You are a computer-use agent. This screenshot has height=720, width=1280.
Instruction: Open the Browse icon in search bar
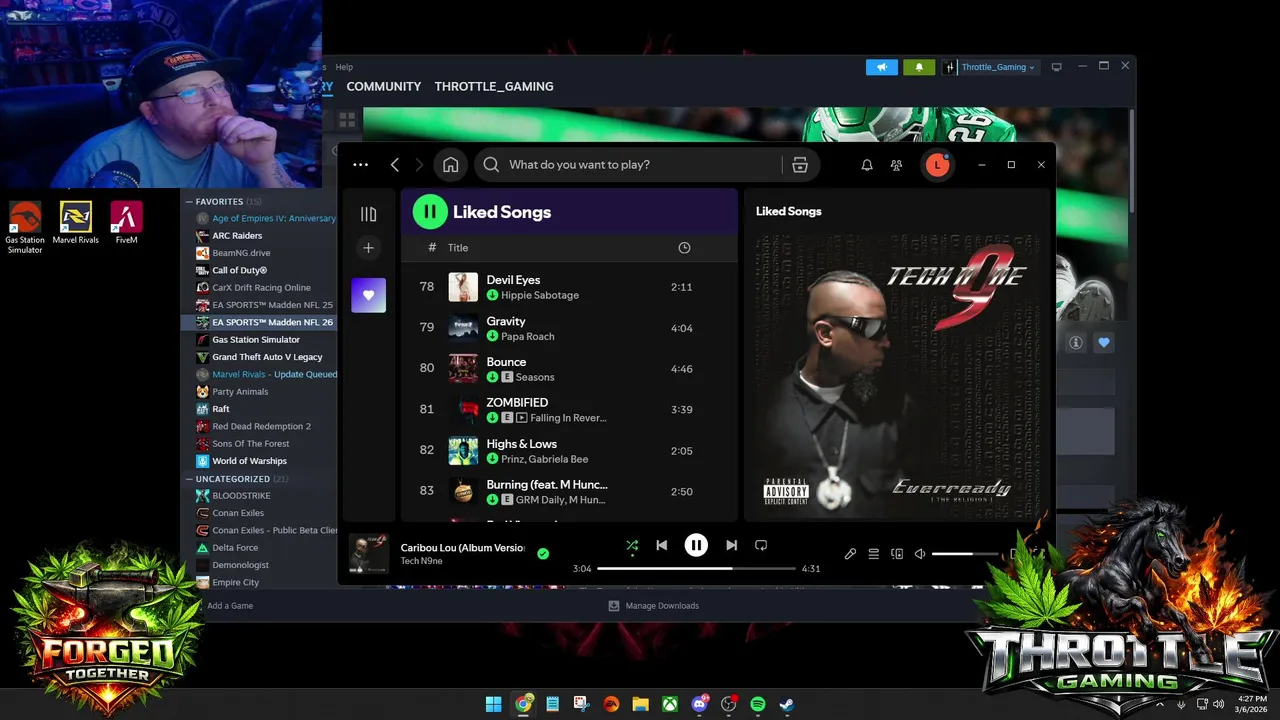coord(800,165)
